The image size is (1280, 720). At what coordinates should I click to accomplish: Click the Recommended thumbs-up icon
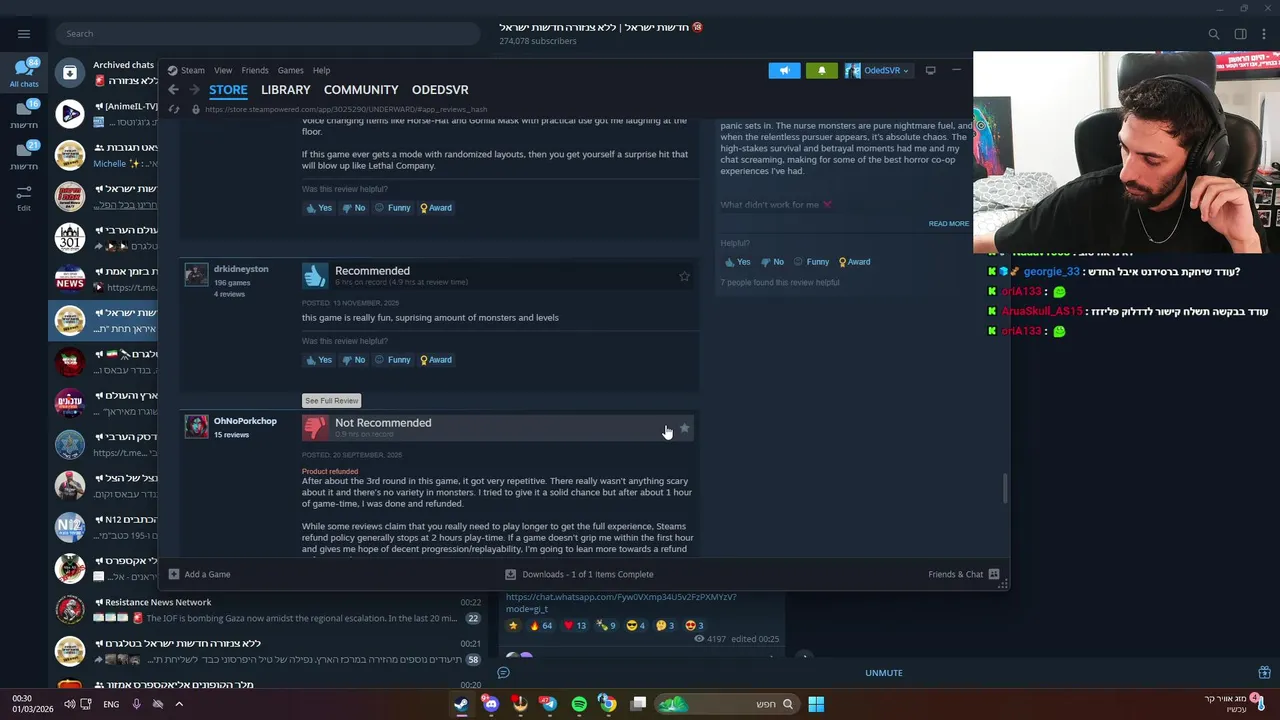click(315, 276)
